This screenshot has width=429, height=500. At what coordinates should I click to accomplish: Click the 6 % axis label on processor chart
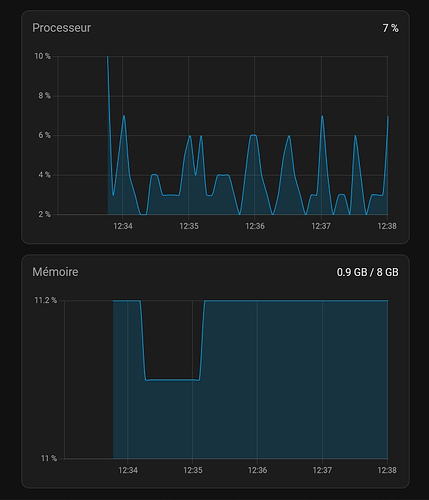44,135
